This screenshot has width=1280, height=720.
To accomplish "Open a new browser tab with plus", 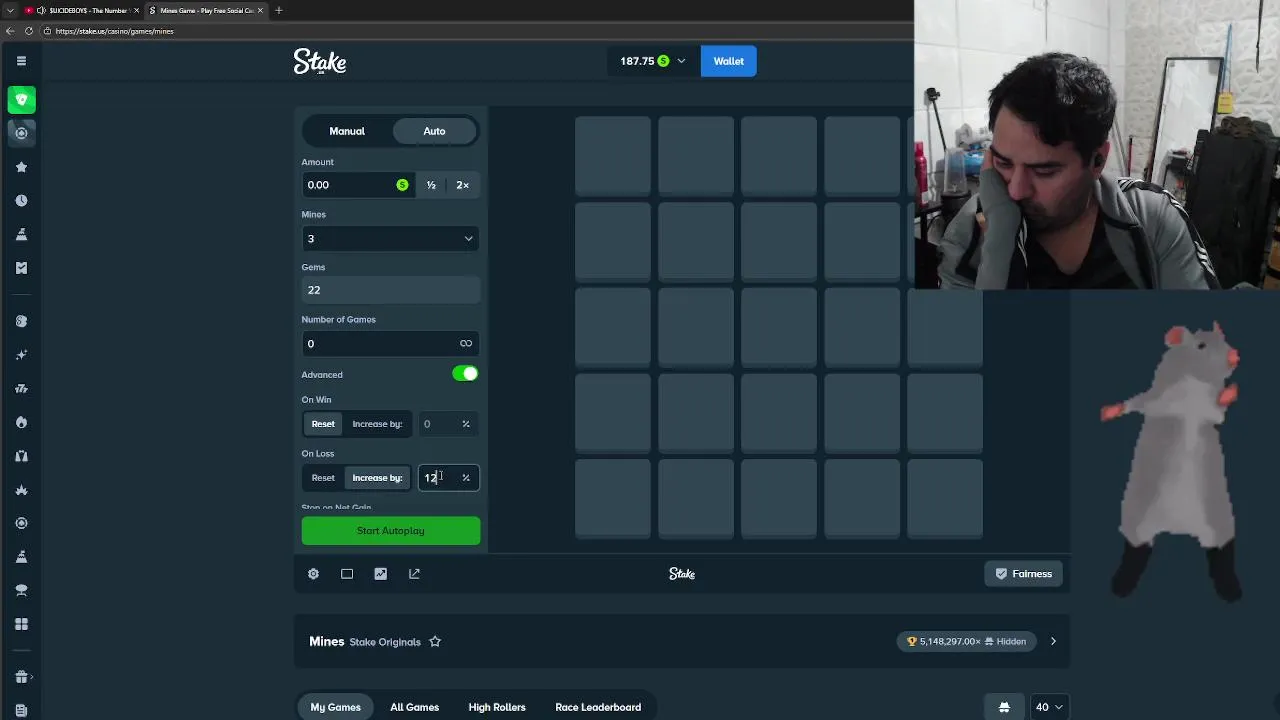I will point(279,10).
